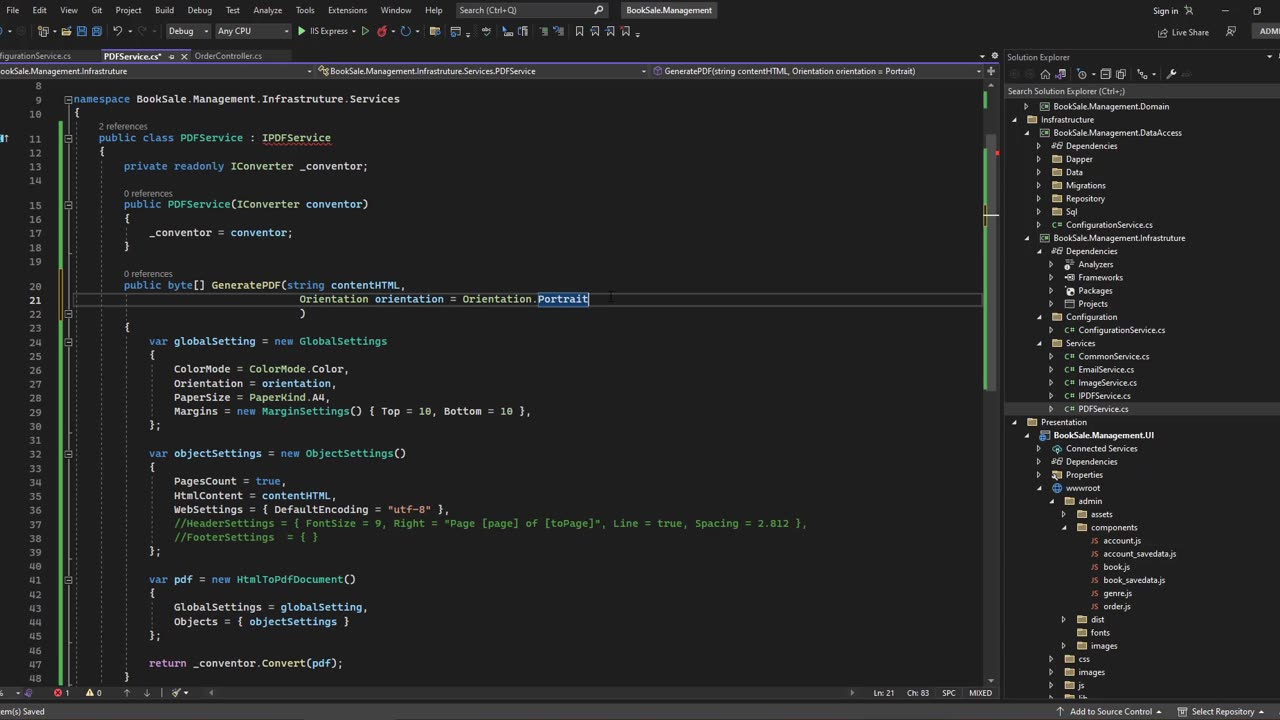The image size is (1280, 720).
Task: Click Sign in link
Action: click(x=1165, y=11)
